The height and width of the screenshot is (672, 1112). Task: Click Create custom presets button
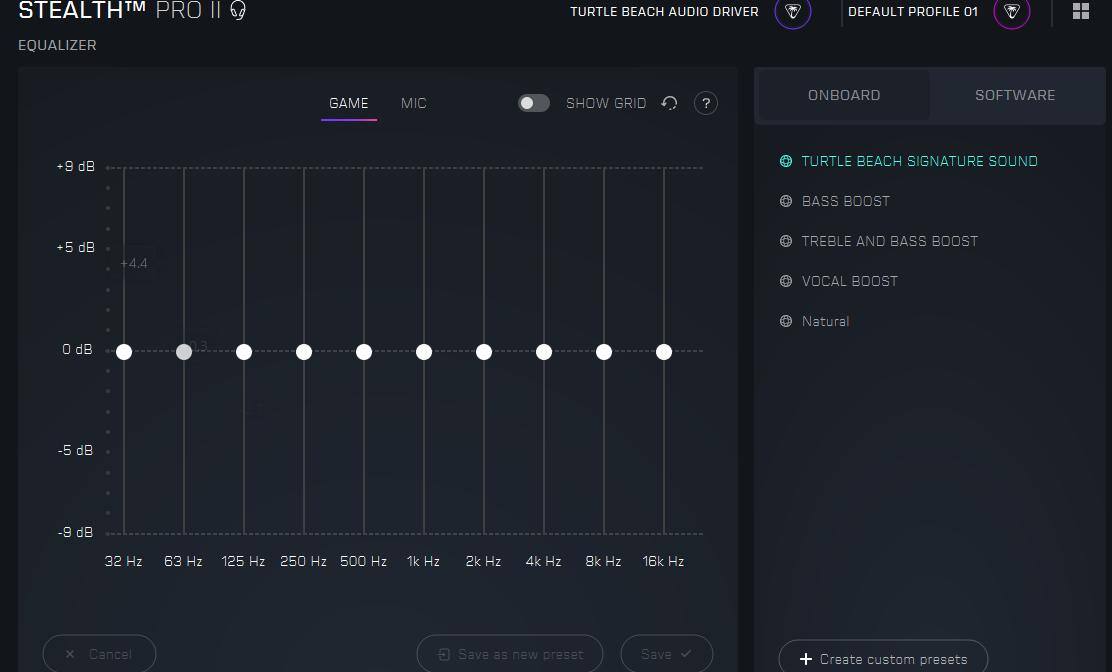coord(883,658)
